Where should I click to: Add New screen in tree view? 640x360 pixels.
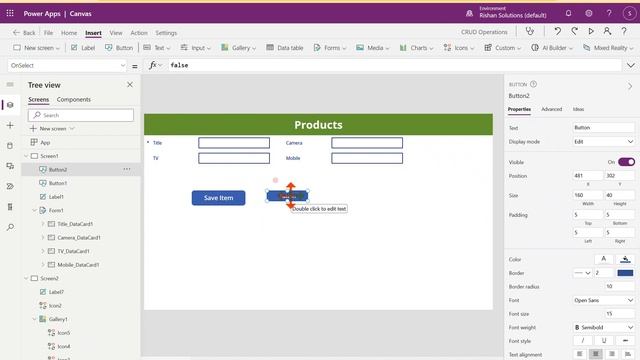tap(52, 129)
